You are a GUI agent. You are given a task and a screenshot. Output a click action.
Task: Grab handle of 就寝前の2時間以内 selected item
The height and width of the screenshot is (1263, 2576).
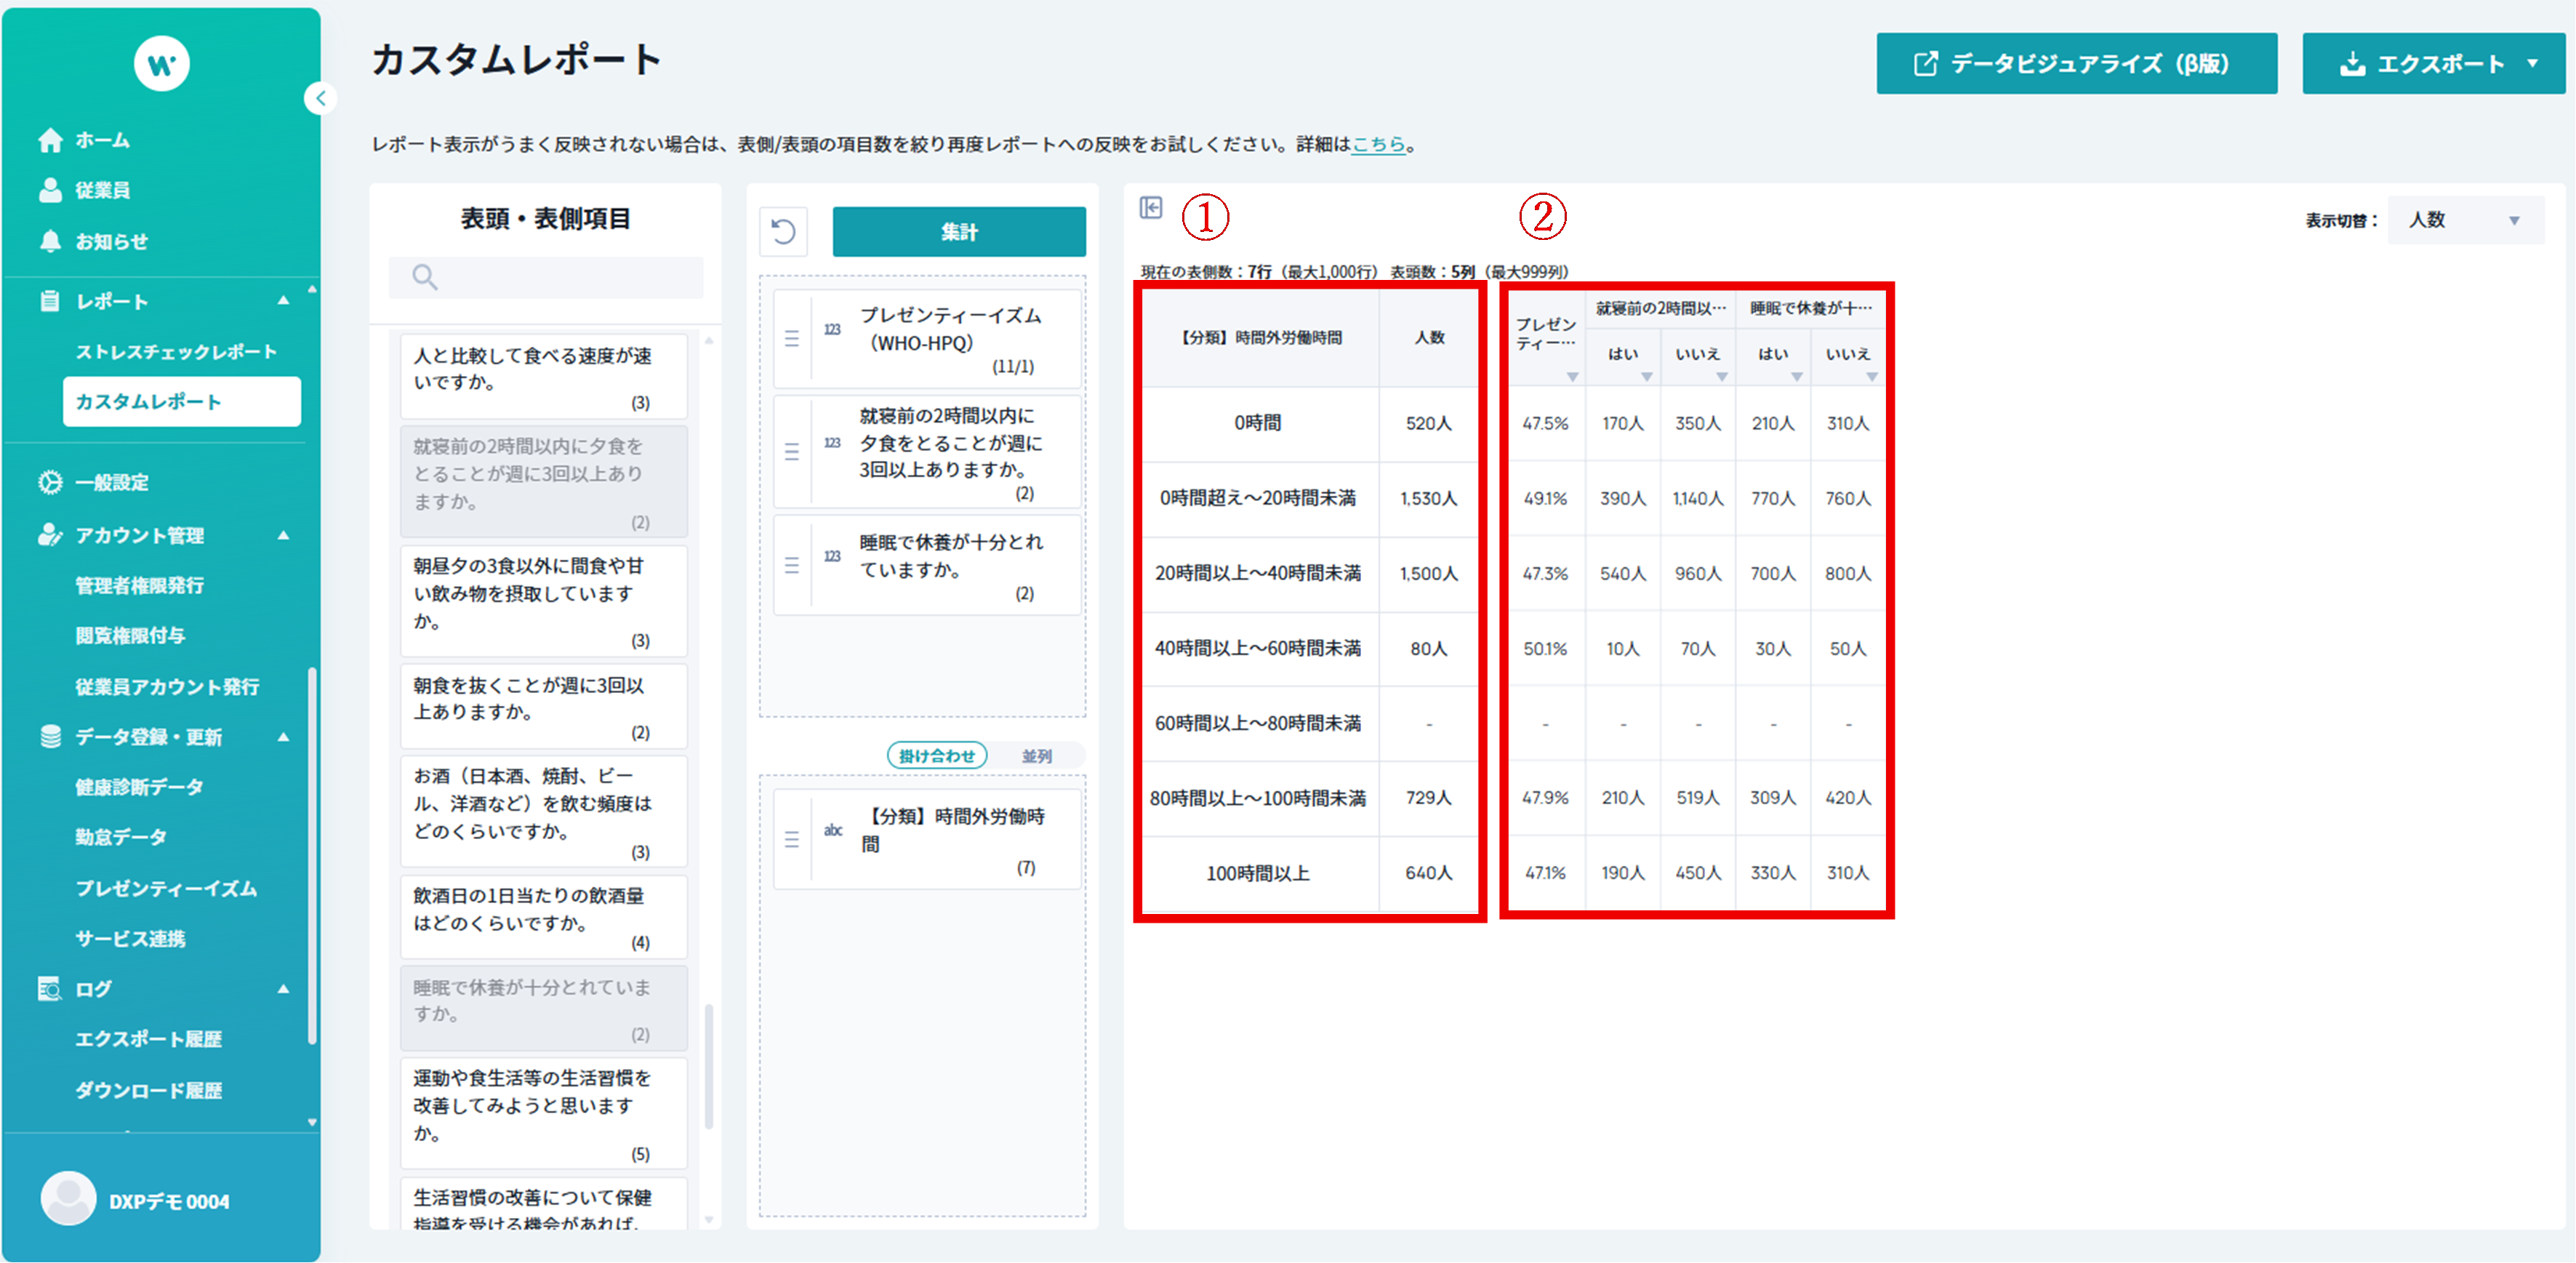click(x=791, y=452)
